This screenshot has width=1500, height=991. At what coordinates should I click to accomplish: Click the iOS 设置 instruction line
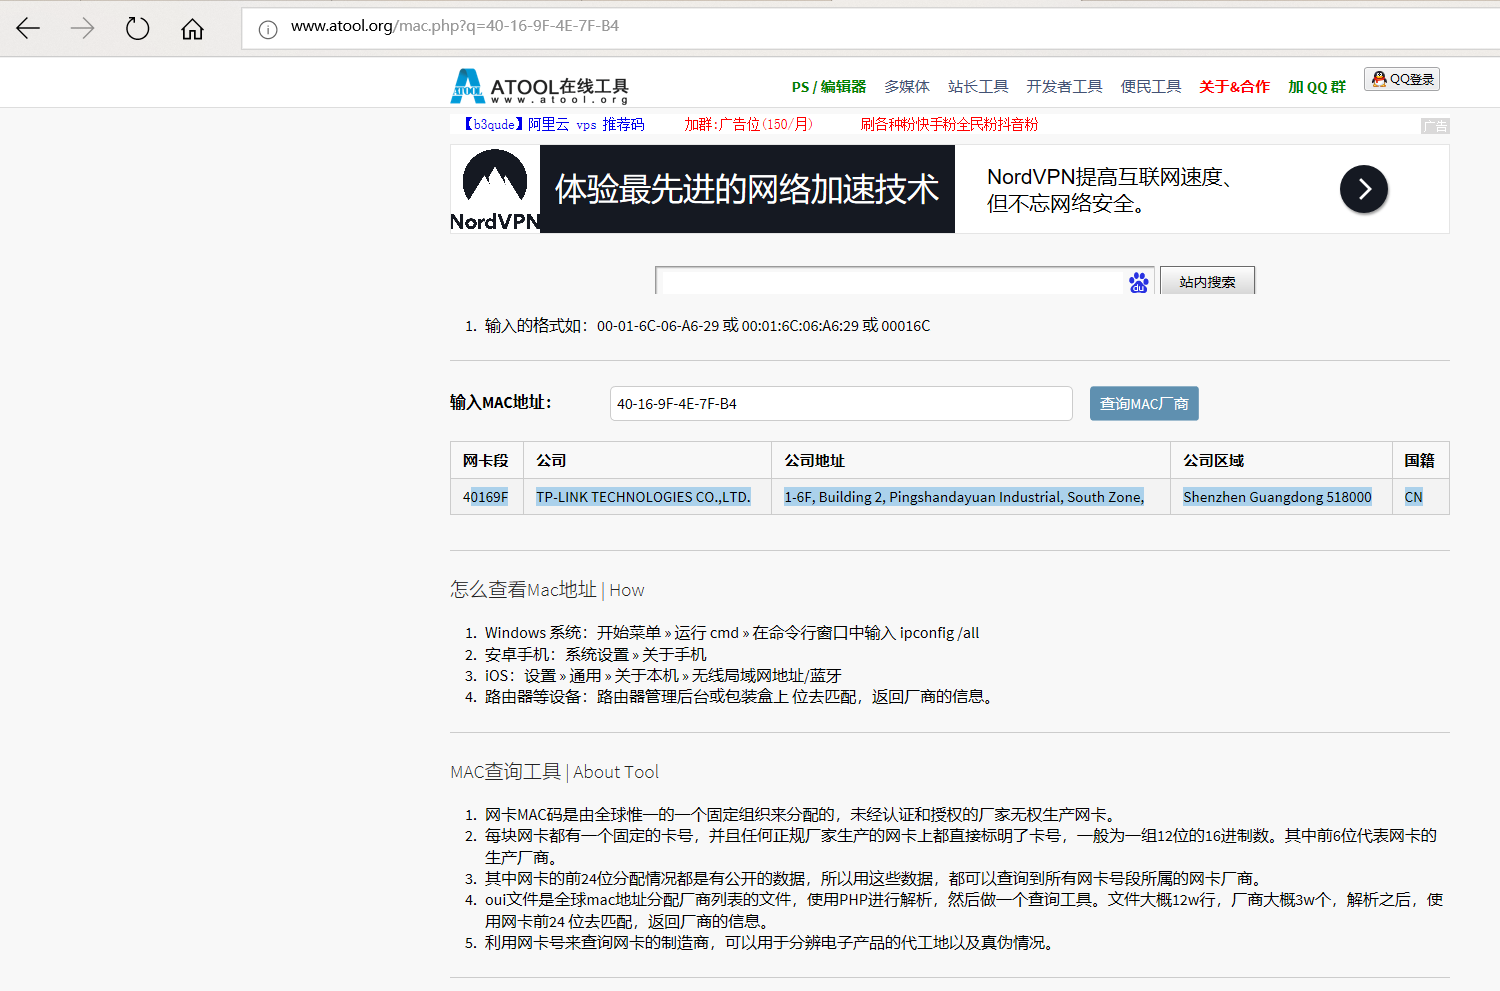(663, 675)
